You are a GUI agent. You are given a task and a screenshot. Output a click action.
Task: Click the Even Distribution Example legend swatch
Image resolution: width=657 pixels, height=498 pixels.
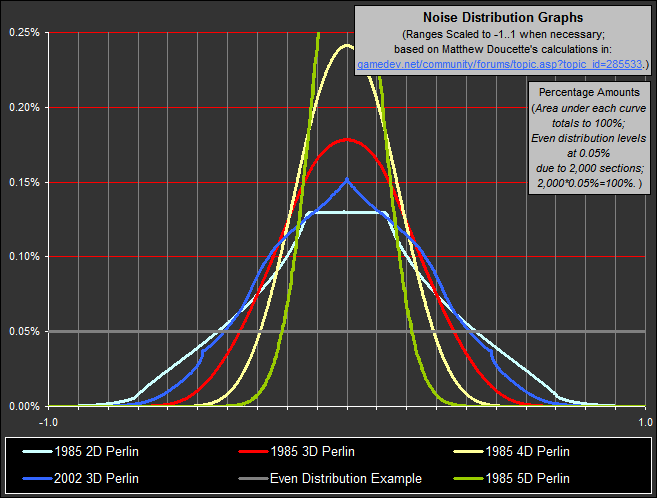click(x=253, y=478)
